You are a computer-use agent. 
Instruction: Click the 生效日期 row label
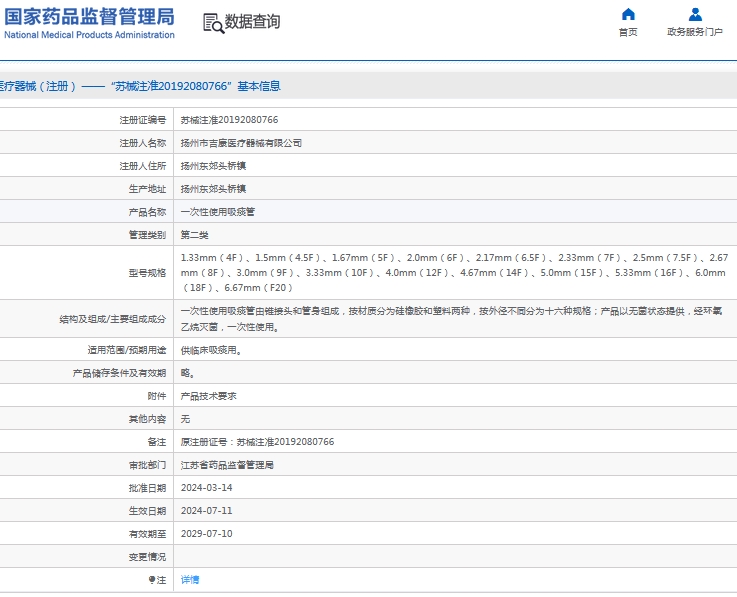147,511
